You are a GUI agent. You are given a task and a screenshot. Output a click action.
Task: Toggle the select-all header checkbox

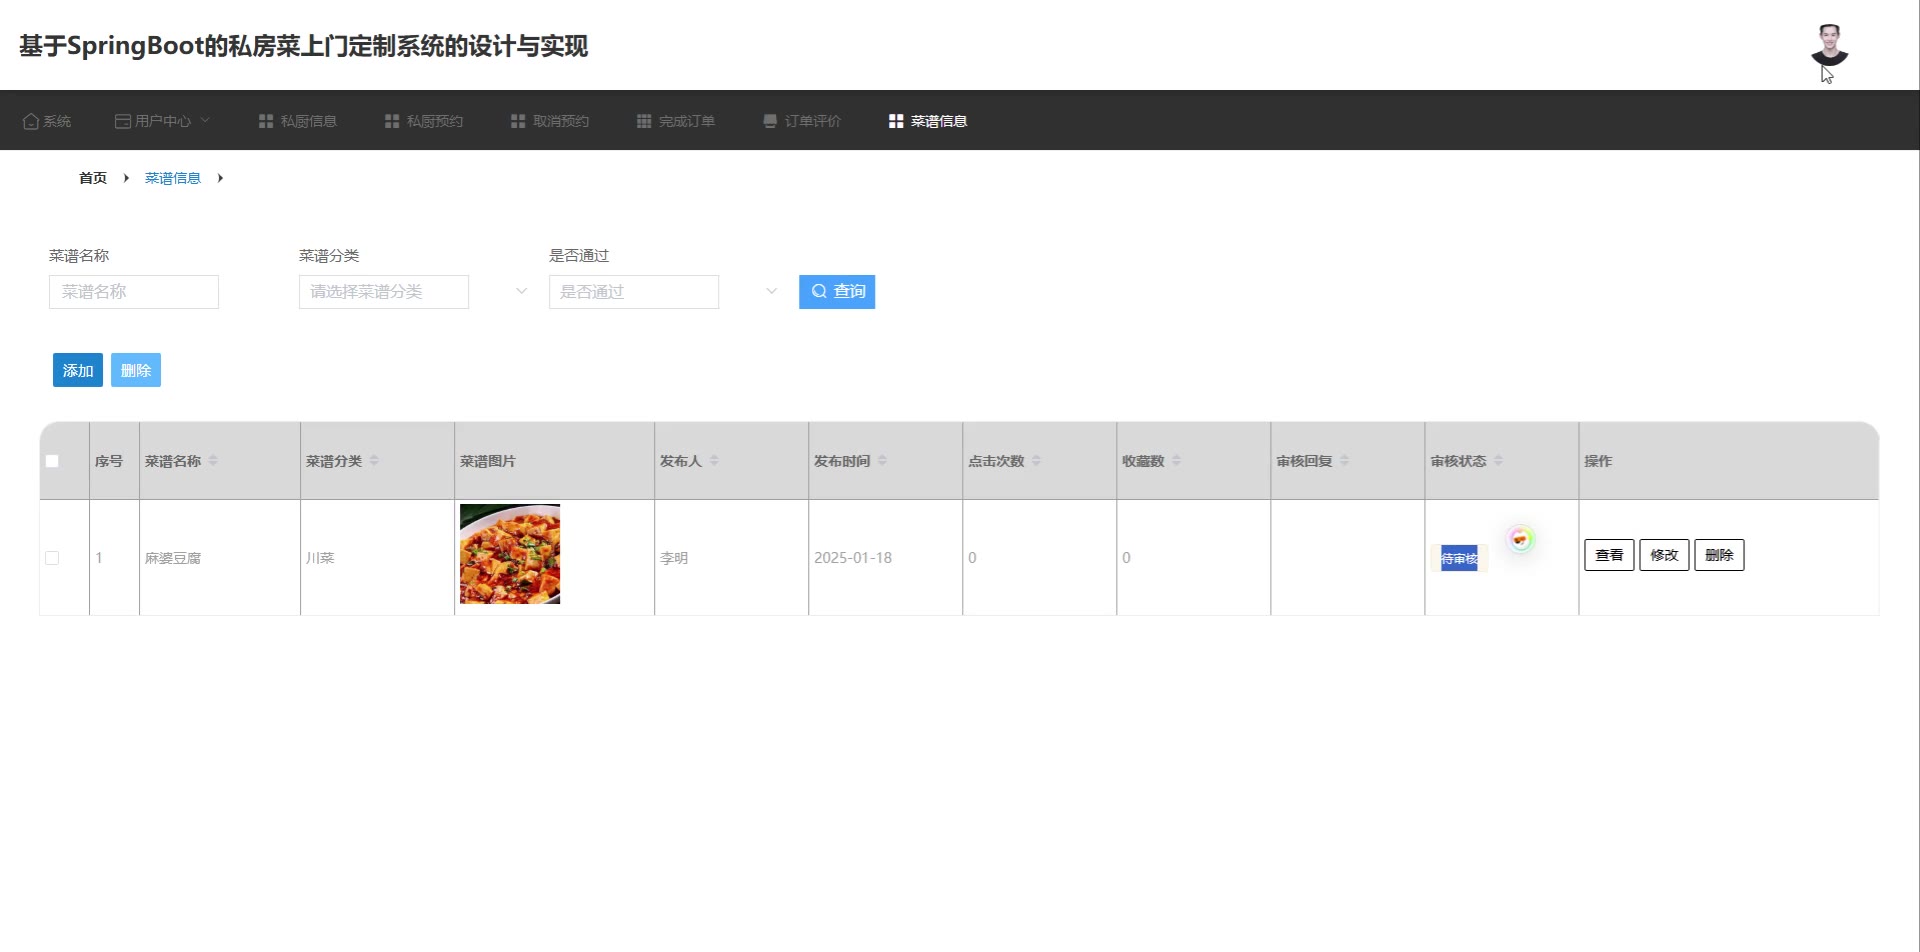[52, 461]
